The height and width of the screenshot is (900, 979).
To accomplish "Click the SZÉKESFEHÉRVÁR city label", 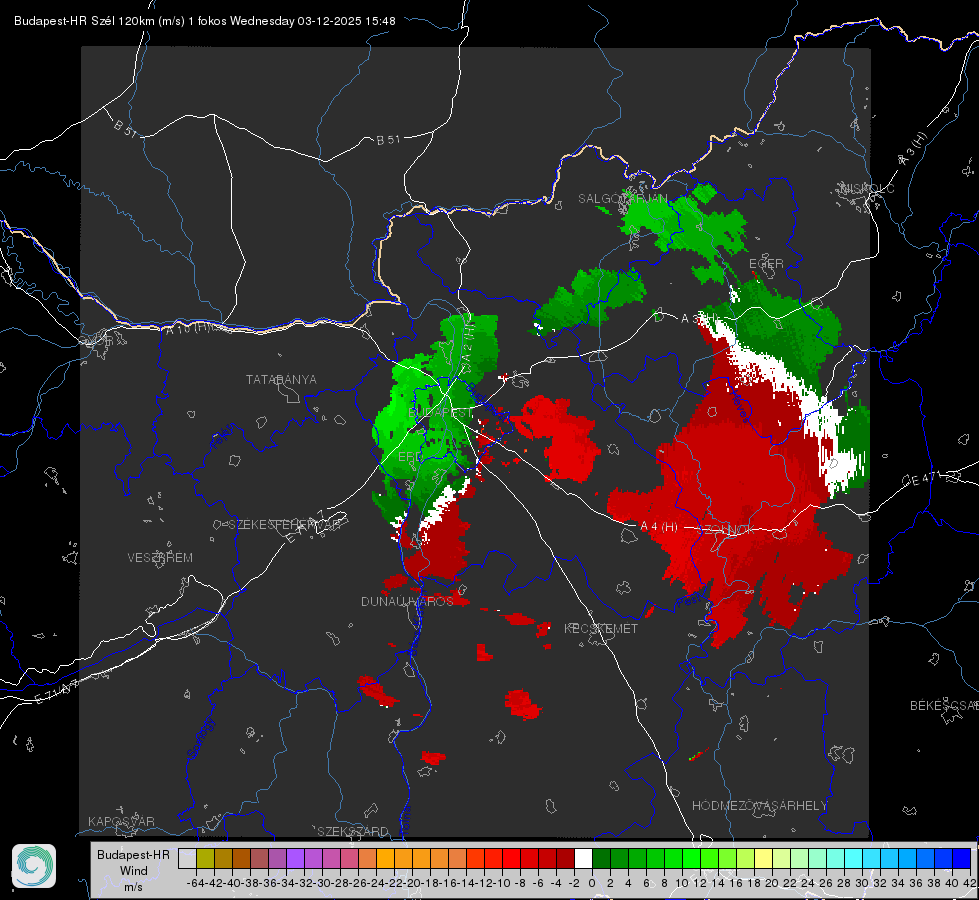I will (287, 525).
